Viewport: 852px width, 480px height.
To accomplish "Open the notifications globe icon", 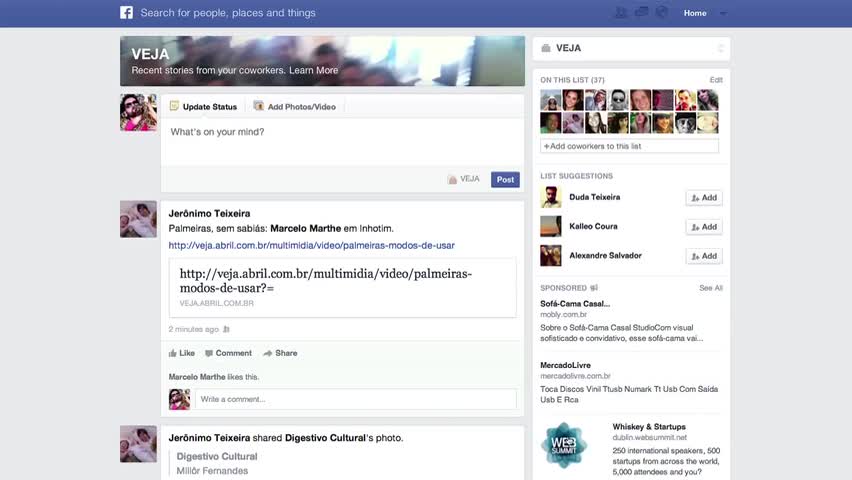I will pyautogui.click(x=661, y=12).
